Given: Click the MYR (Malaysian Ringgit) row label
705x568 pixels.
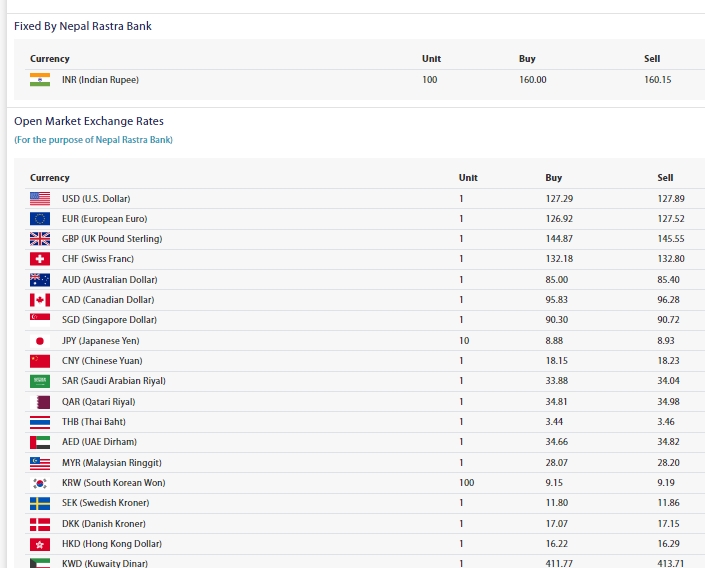Looking at the screenshot, I should click(x=111, y=463).
